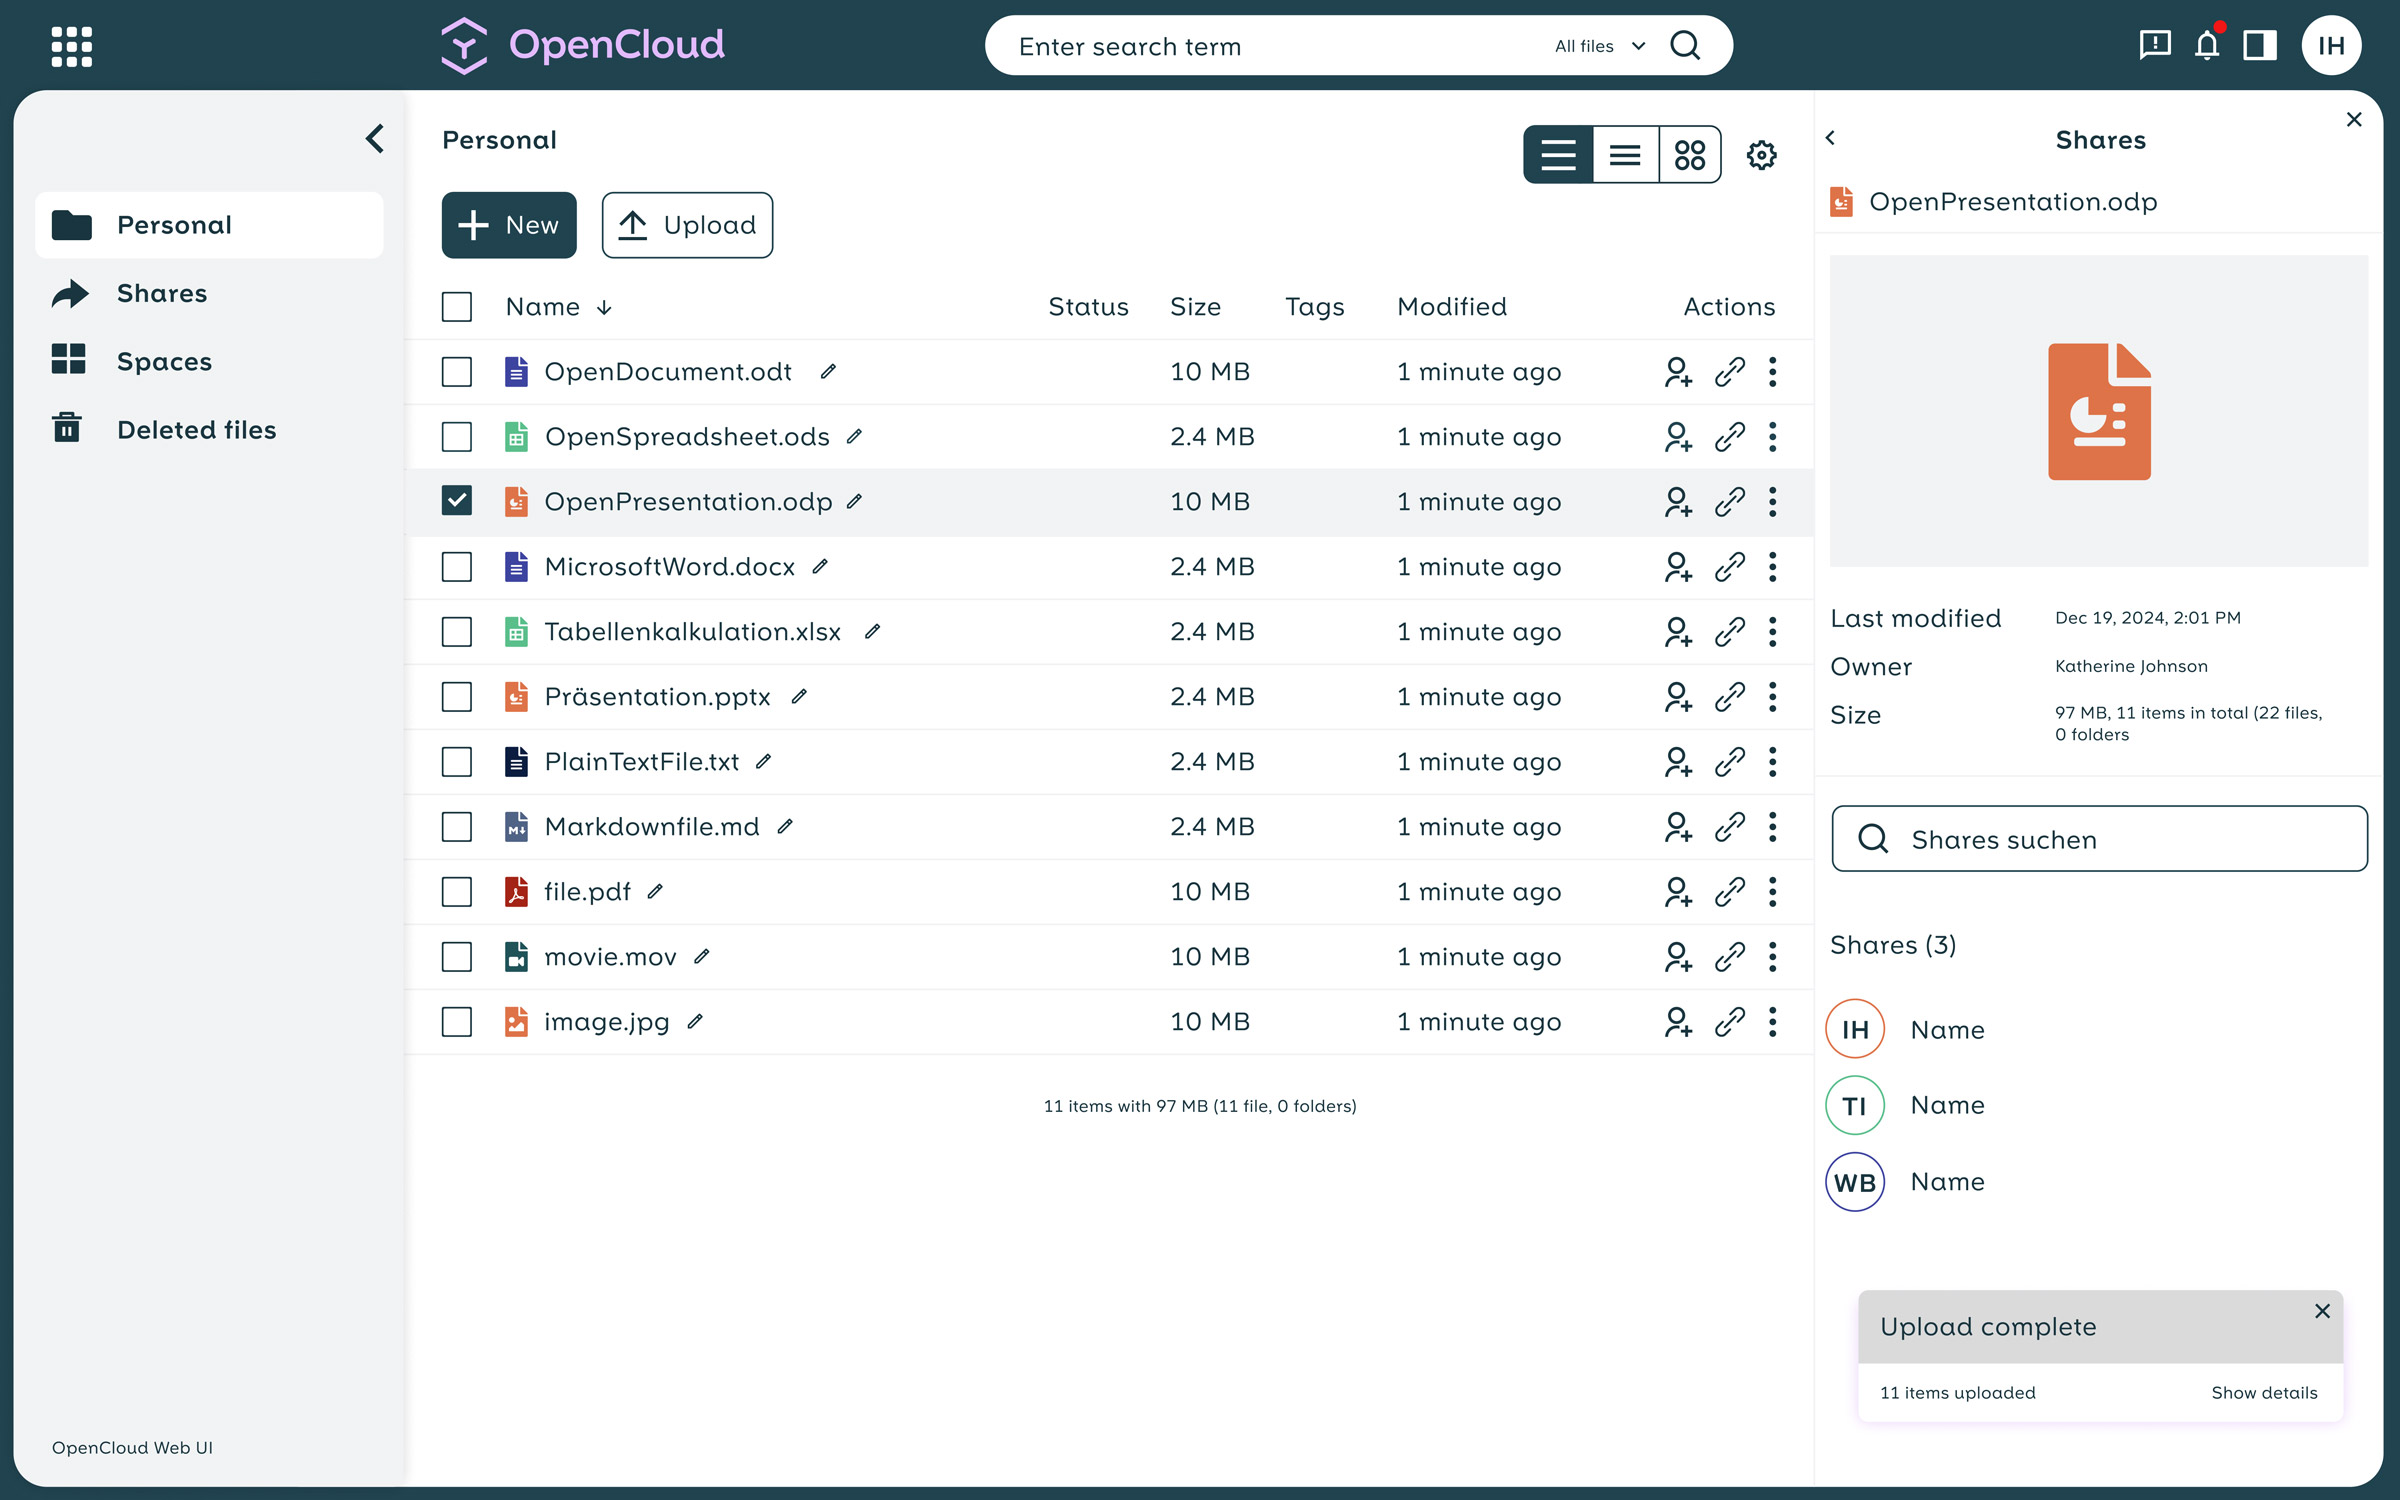Image resolution: width=2400 pixels, height=1500 pixels.
Task: Open the All files search scope dropdown
Action: point(1597,46)
